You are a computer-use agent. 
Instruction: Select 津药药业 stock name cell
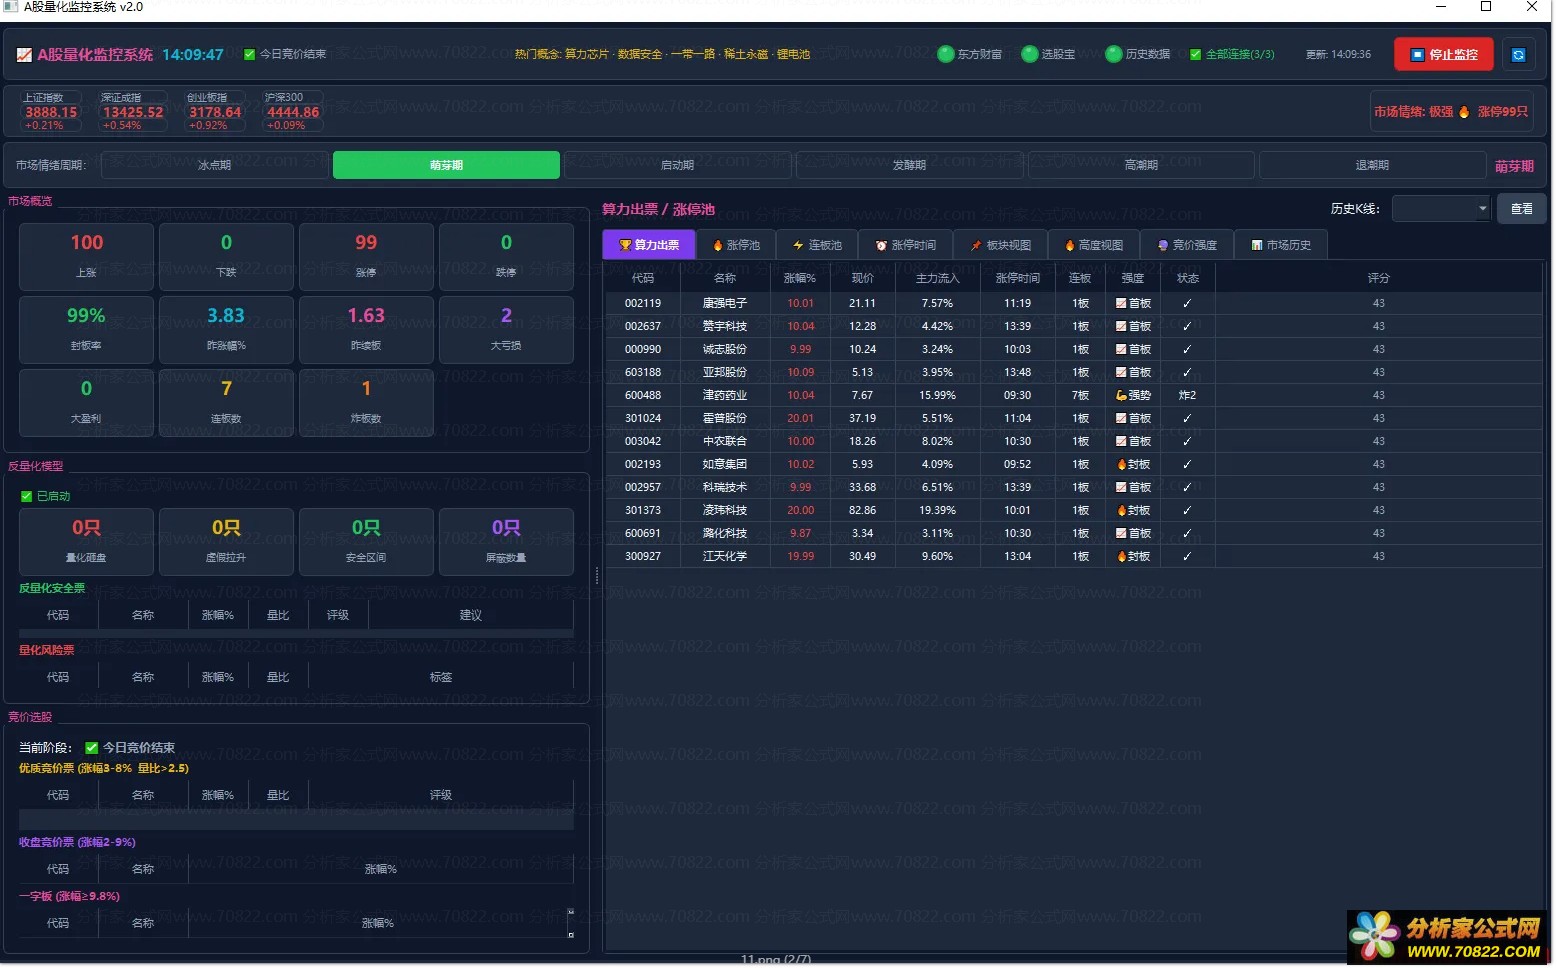[725, 395]
